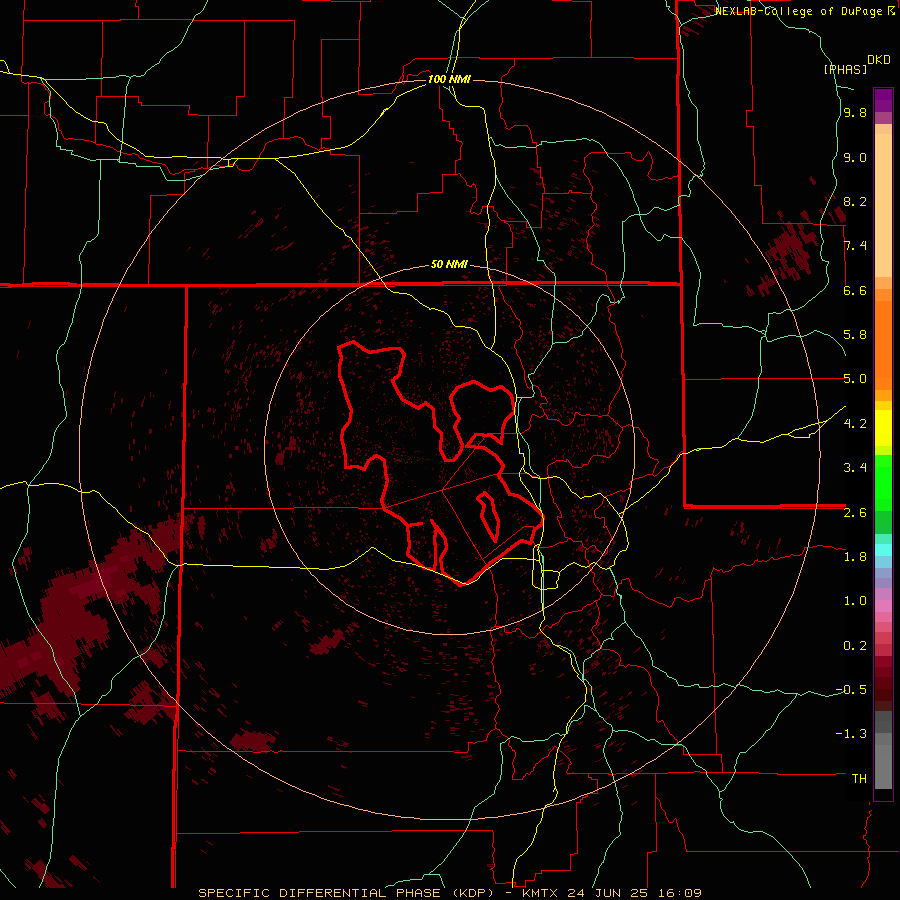This screenshot has height=900, width=900.
Task: Click the DKD legend heading
Action: click(x=879, y=60)
